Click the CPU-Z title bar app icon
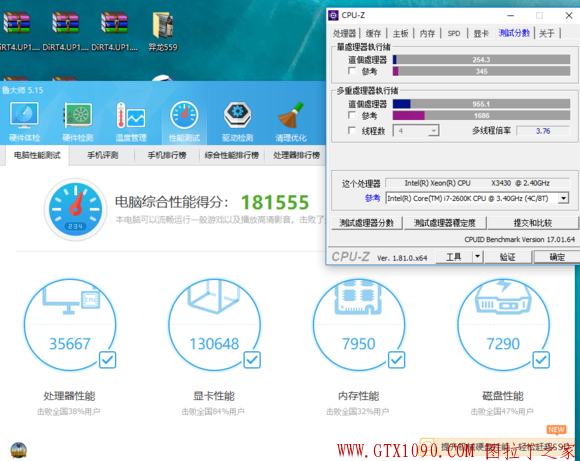This screenshot has height=461, width=580. point(333,15)
